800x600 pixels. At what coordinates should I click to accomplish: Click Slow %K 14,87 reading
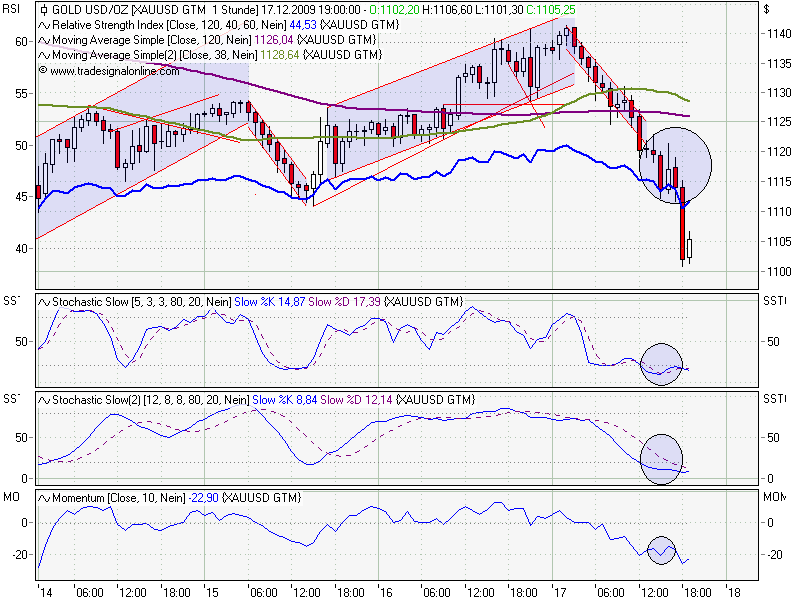point(269,302)
